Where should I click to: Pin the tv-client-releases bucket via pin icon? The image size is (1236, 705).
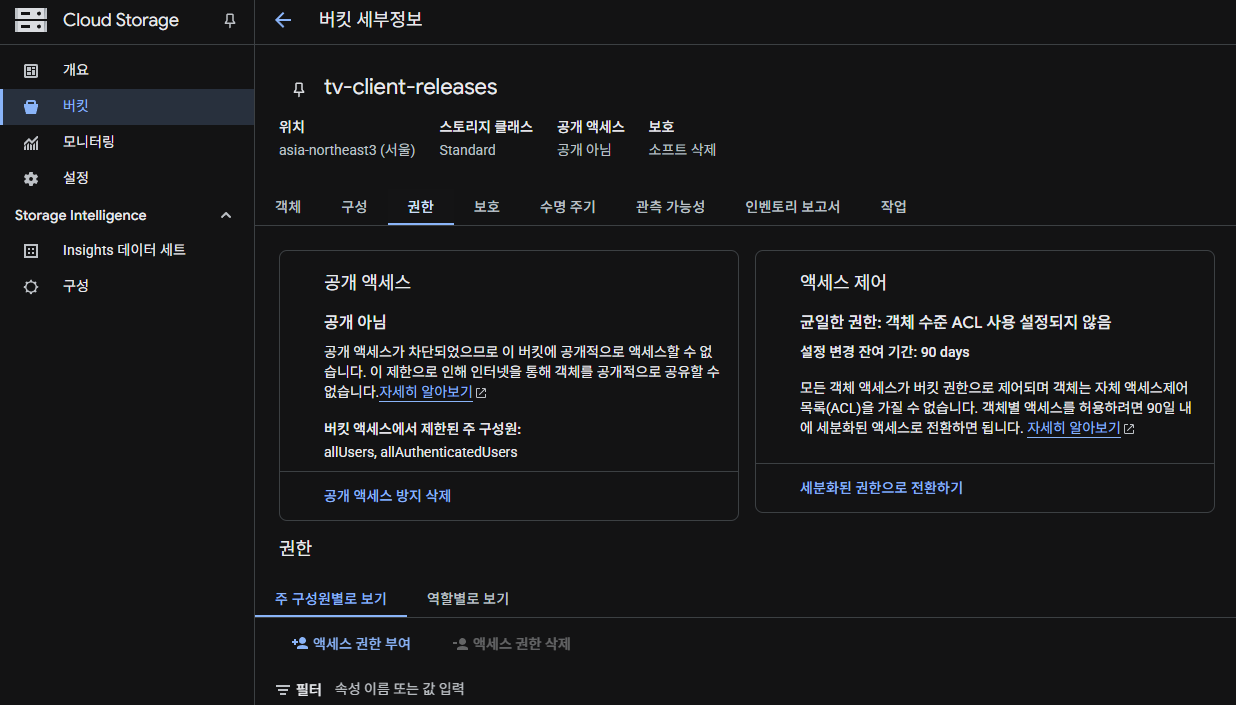(x=298, y=88)
